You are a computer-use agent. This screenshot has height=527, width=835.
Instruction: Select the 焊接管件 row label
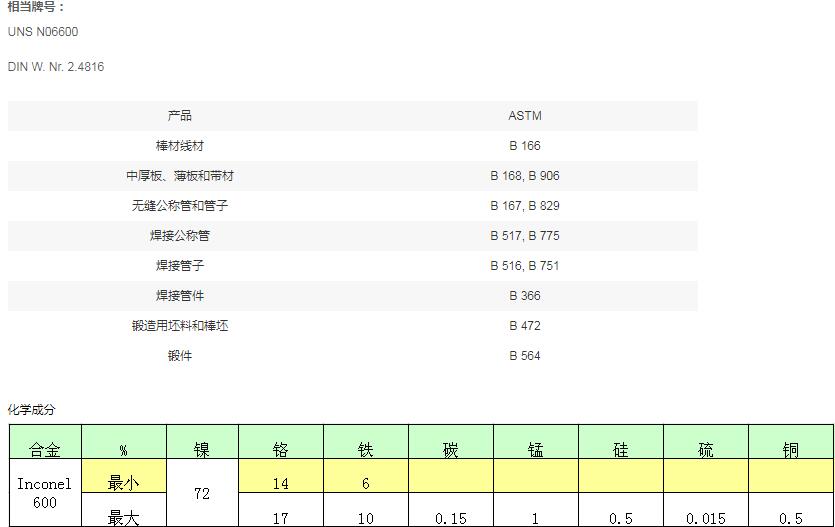[179, 295]
